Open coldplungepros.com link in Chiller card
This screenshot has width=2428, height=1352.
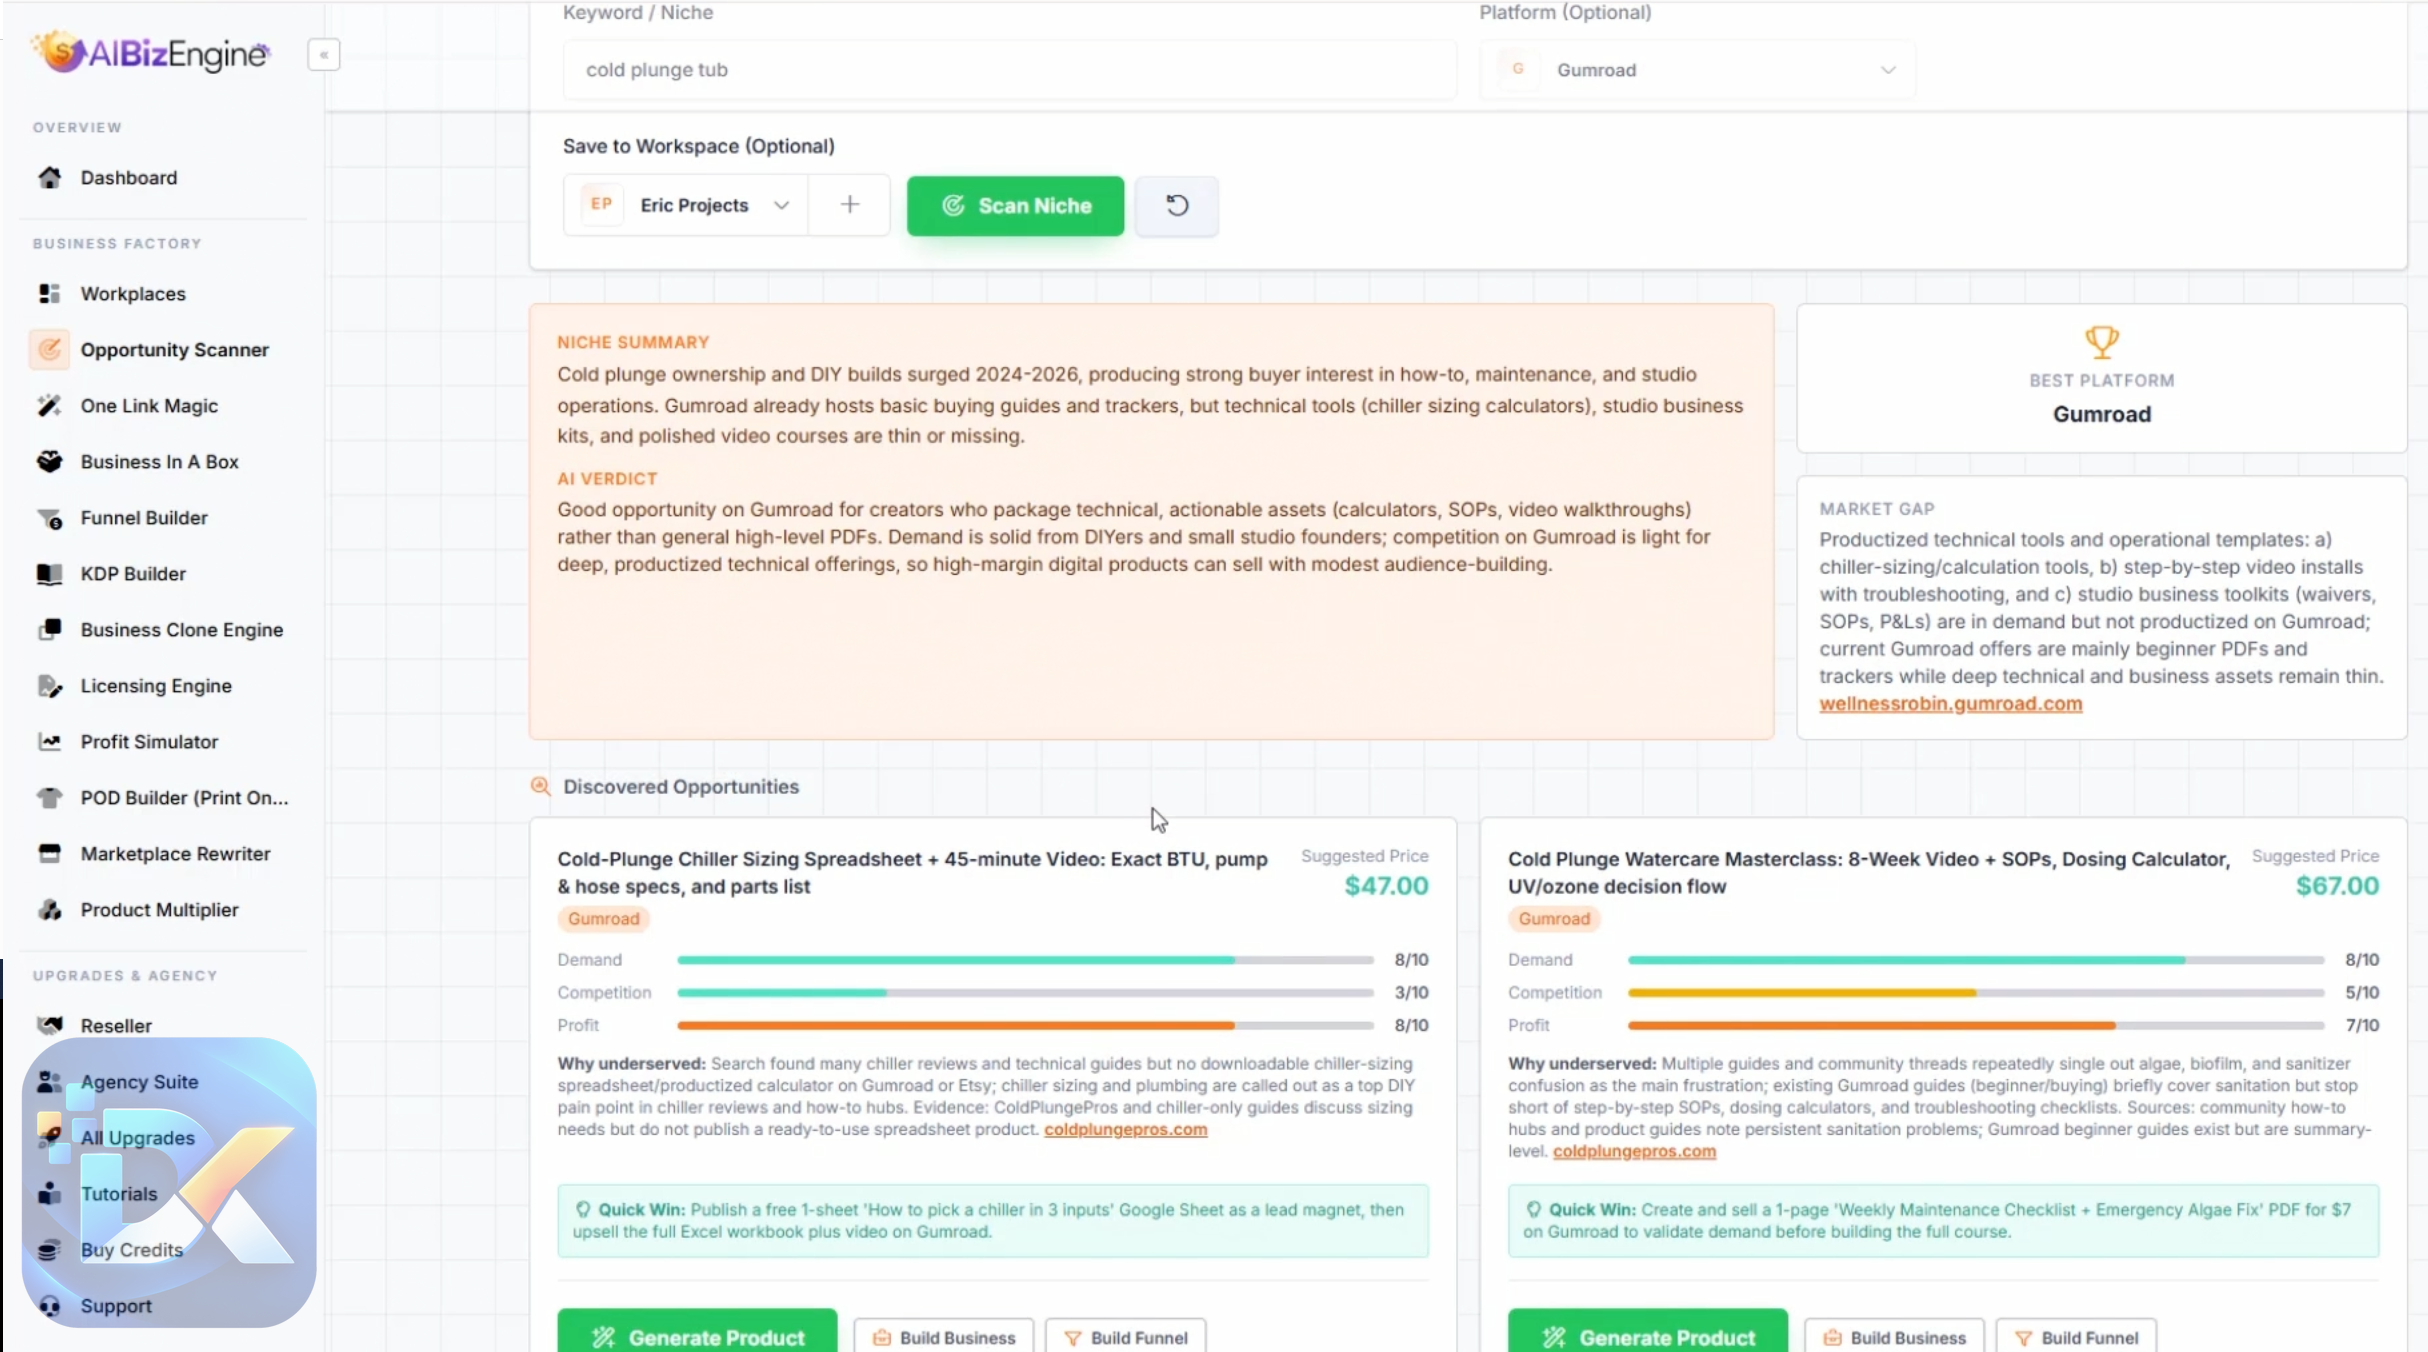tap(1126, 1130)
